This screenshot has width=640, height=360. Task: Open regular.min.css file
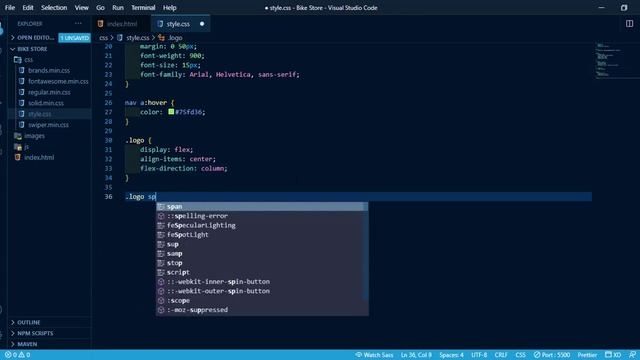coord(49,92)
